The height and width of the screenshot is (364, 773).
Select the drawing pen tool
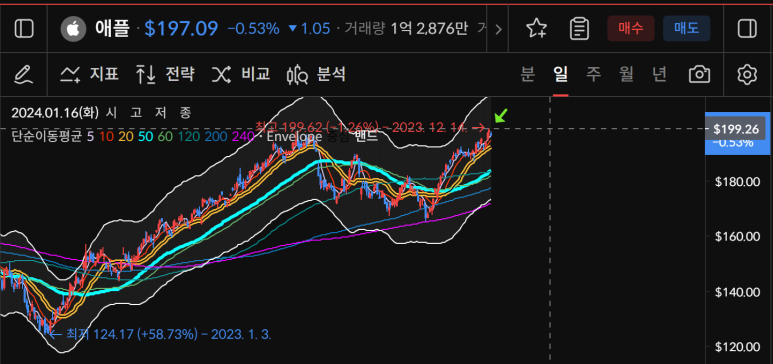coord(23,74)
